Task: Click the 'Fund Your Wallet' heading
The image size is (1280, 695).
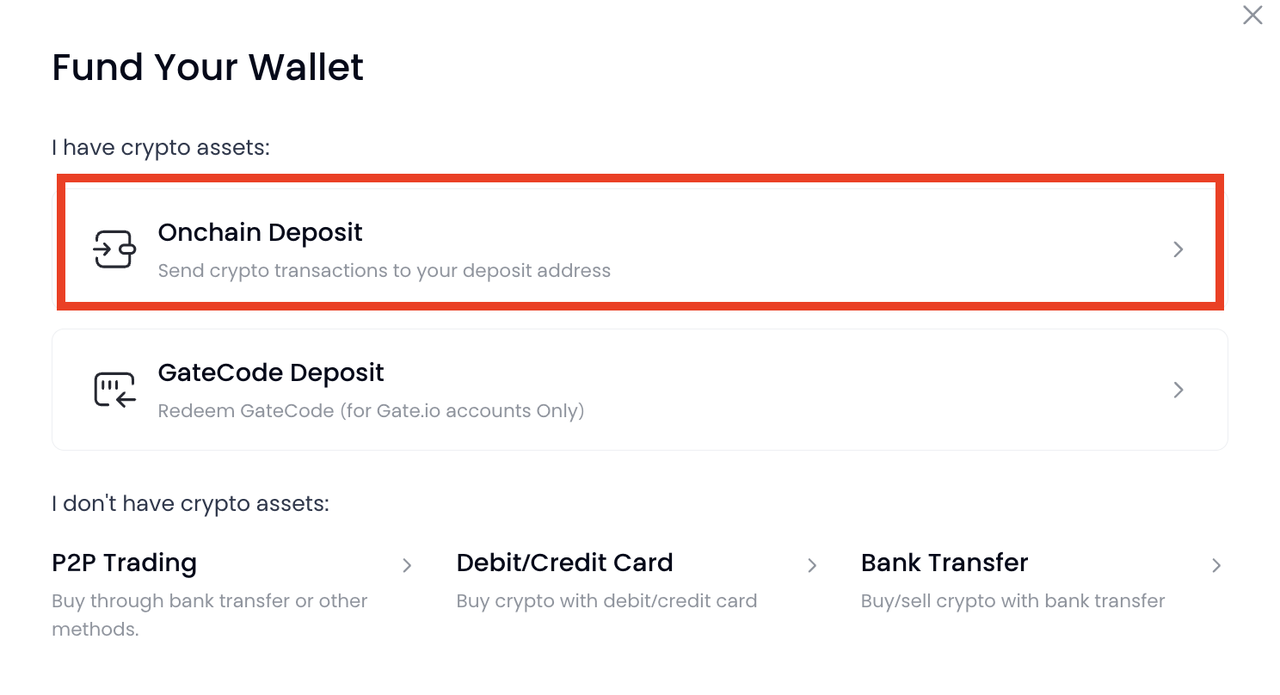Action: [x=208, y=67]
